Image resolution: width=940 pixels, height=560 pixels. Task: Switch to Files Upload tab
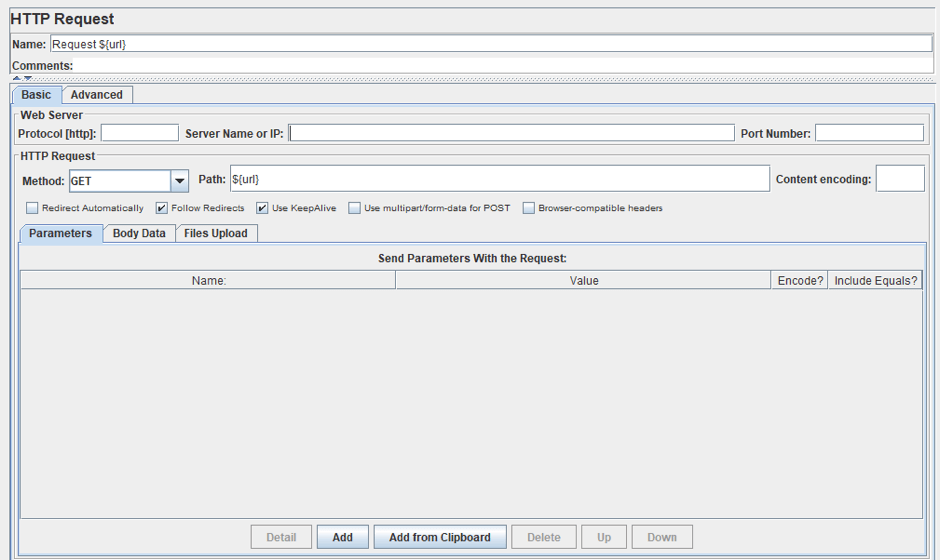216,233
